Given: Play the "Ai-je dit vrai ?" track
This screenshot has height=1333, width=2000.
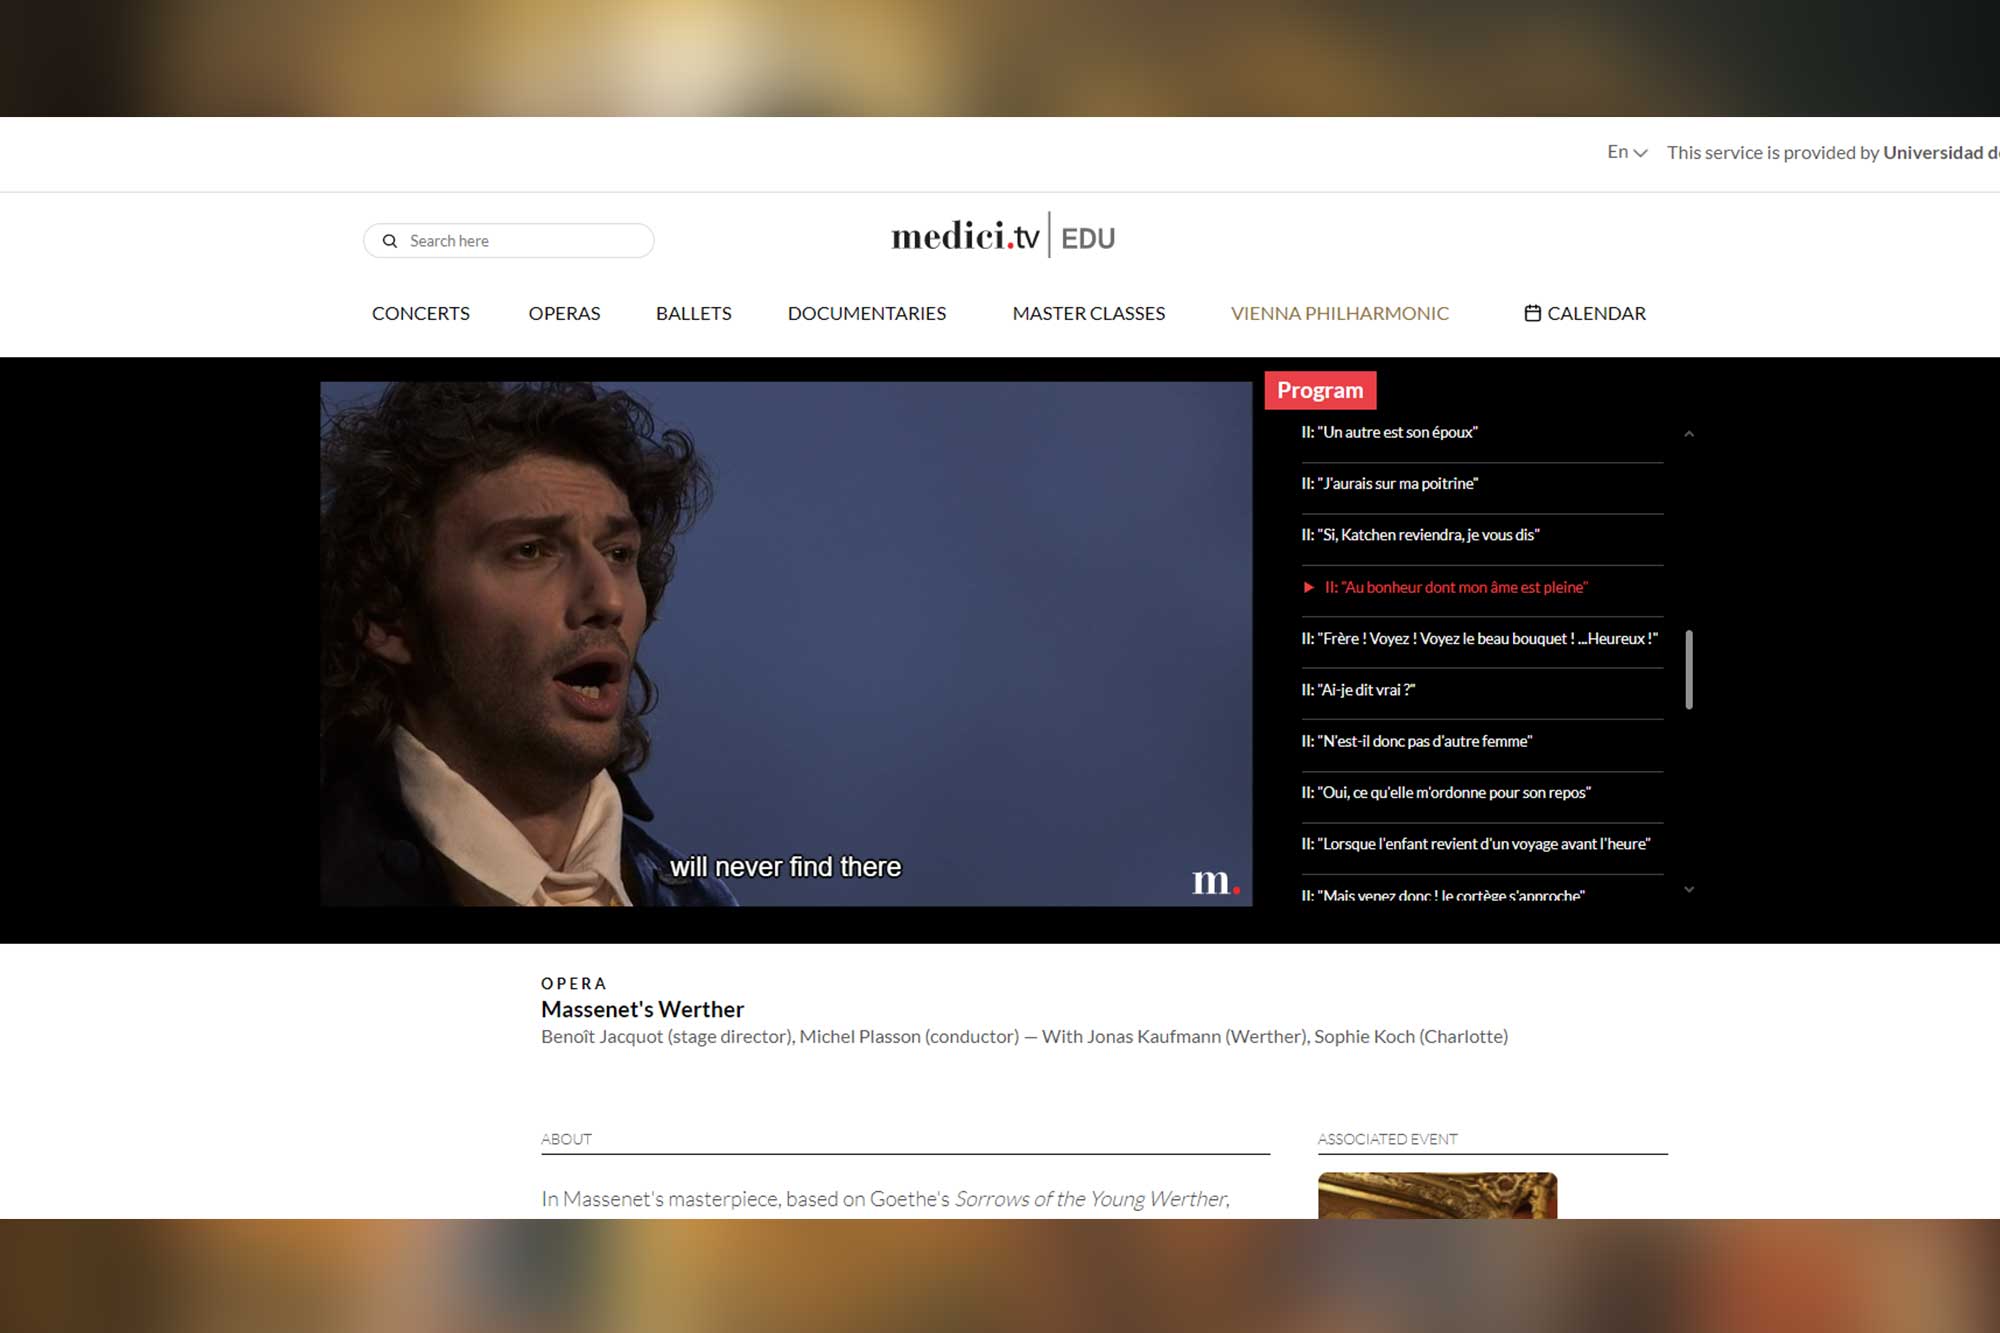Looking at the screenshot, I should point(1482,690).
